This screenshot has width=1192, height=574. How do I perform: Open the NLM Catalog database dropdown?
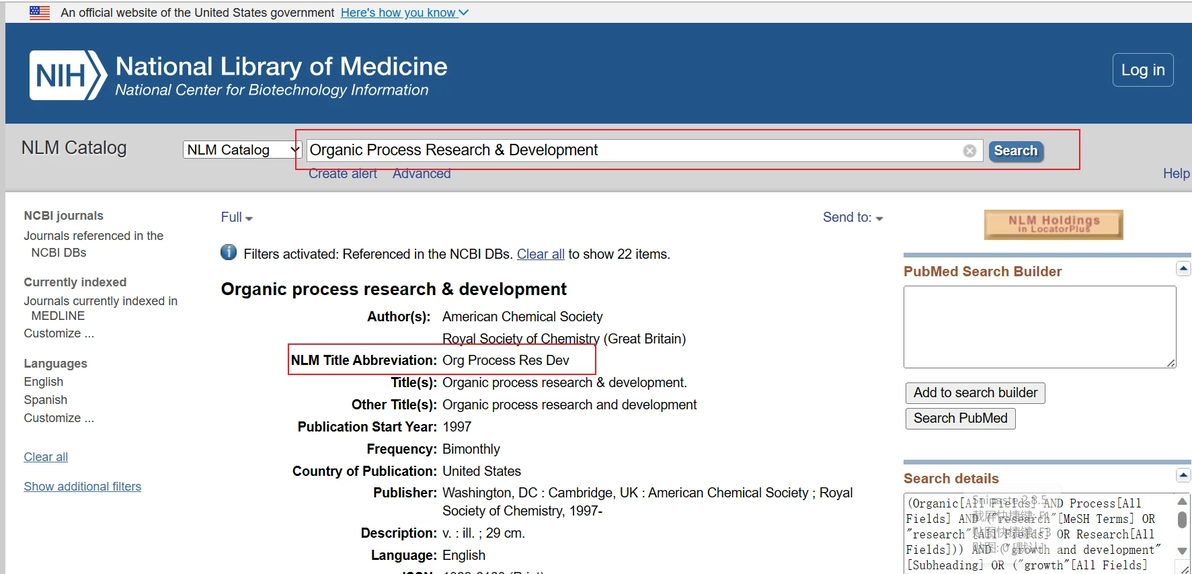tap(242, 150)
